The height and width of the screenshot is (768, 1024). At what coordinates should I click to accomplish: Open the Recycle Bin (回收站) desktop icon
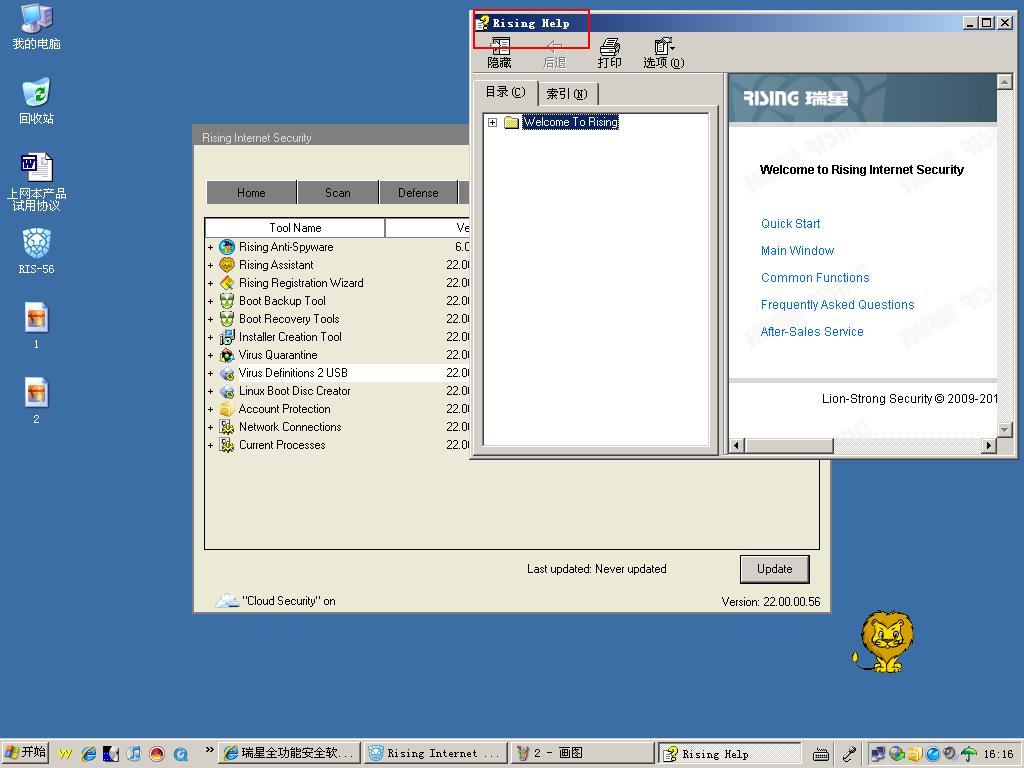pos(36,101)
